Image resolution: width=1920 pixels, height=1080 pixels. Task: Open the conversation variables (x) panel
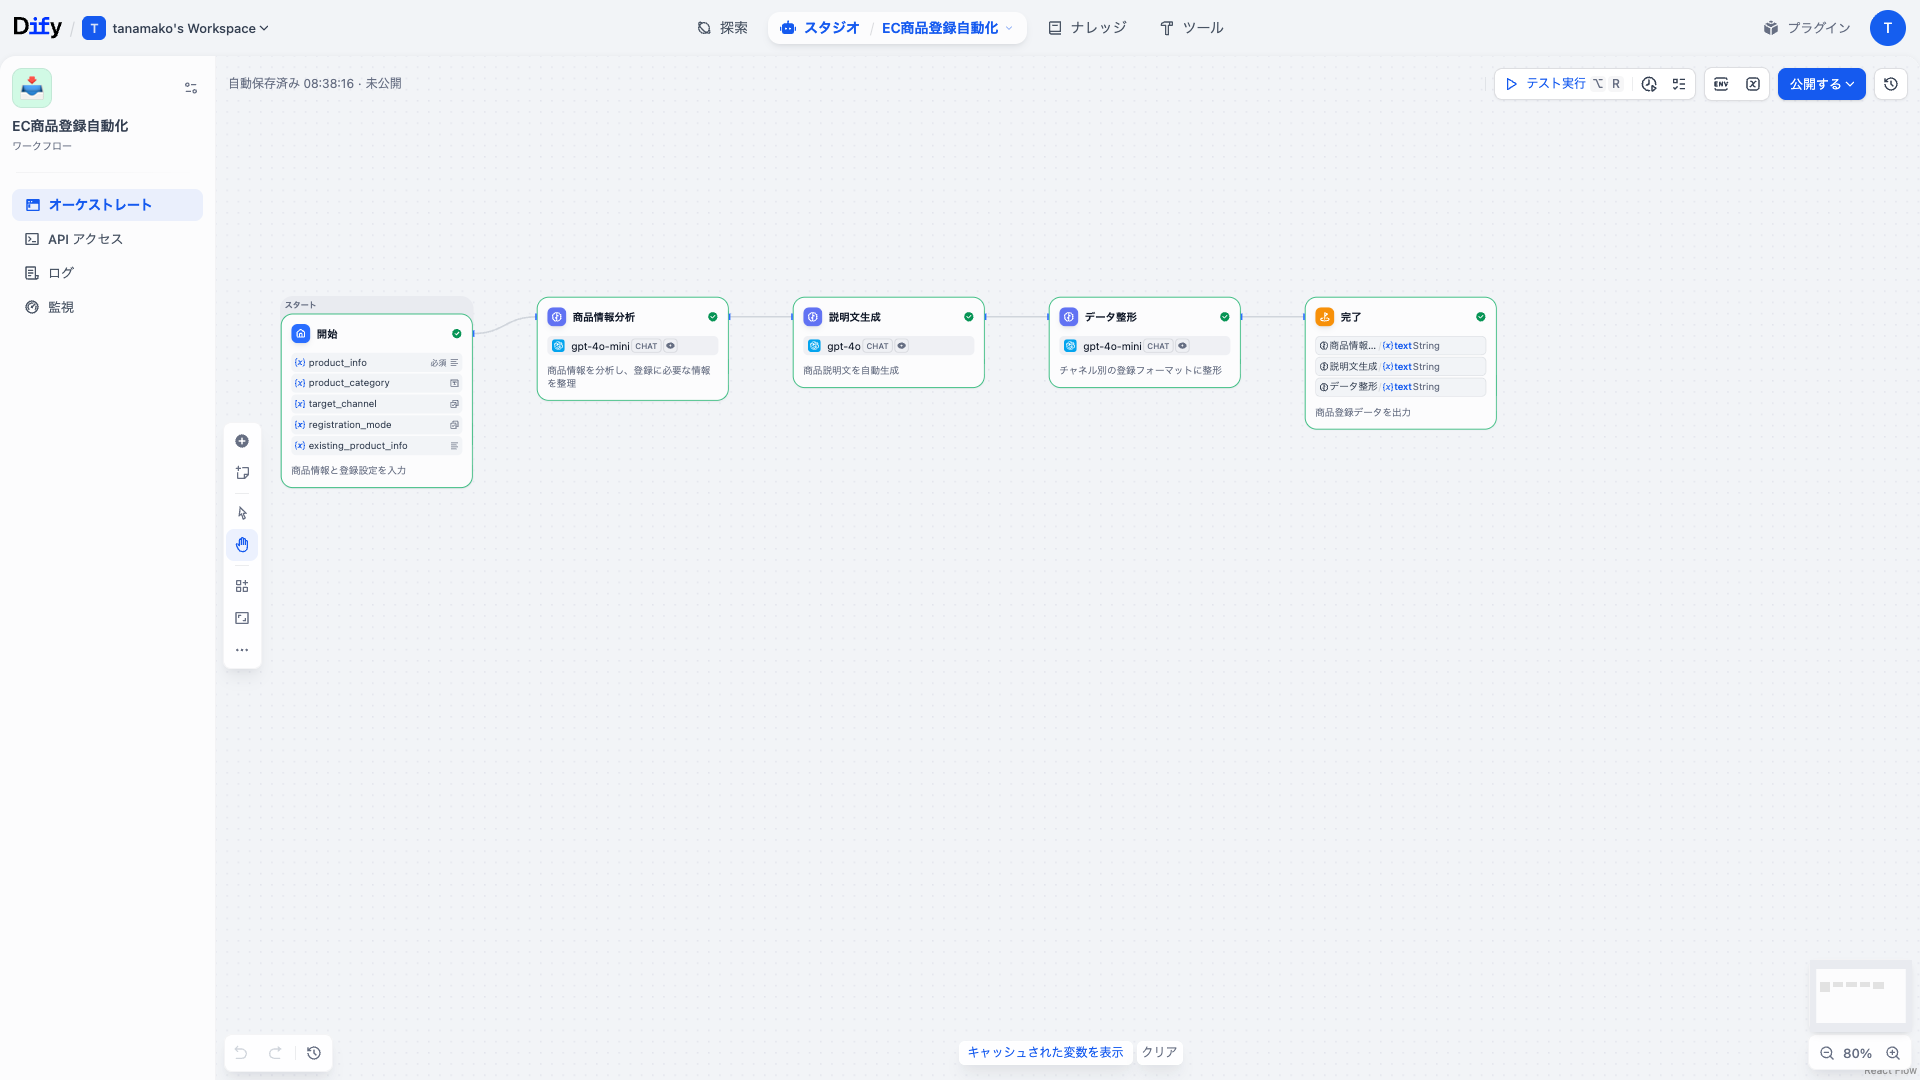[x=1753, y=84]
